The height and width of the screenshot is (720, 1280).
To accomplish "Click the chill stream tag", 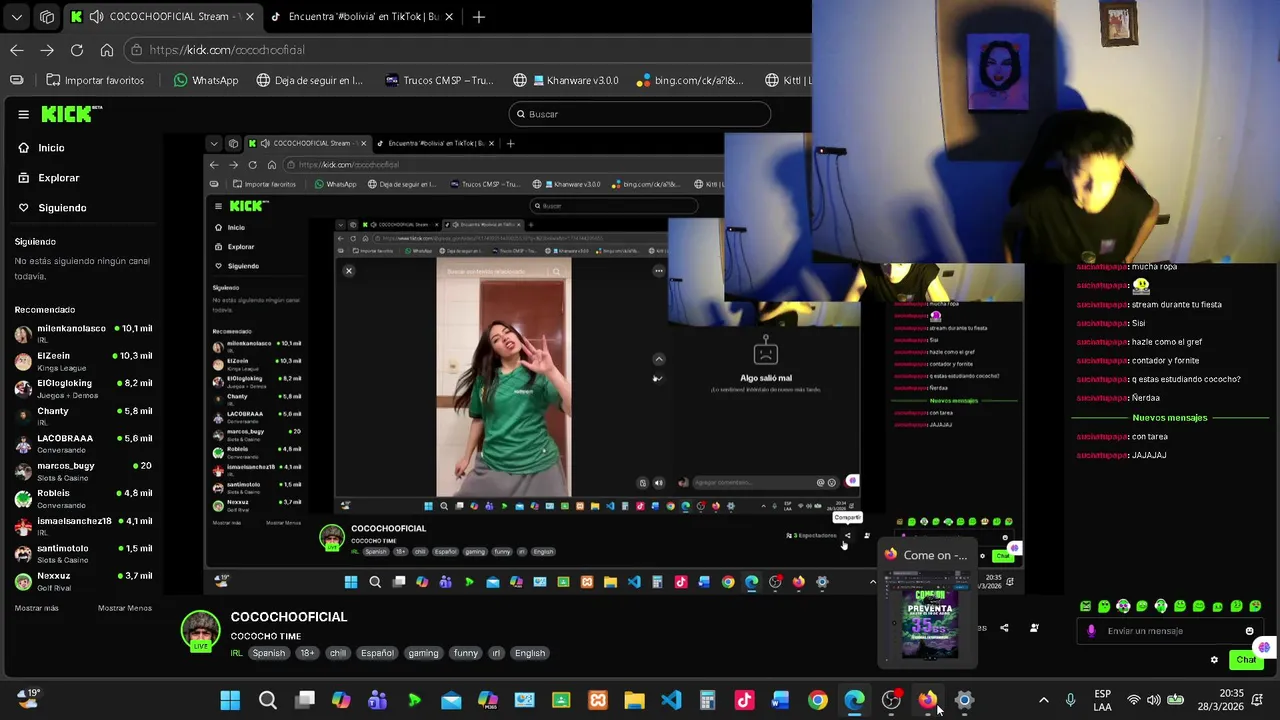I will coord(338,653).
